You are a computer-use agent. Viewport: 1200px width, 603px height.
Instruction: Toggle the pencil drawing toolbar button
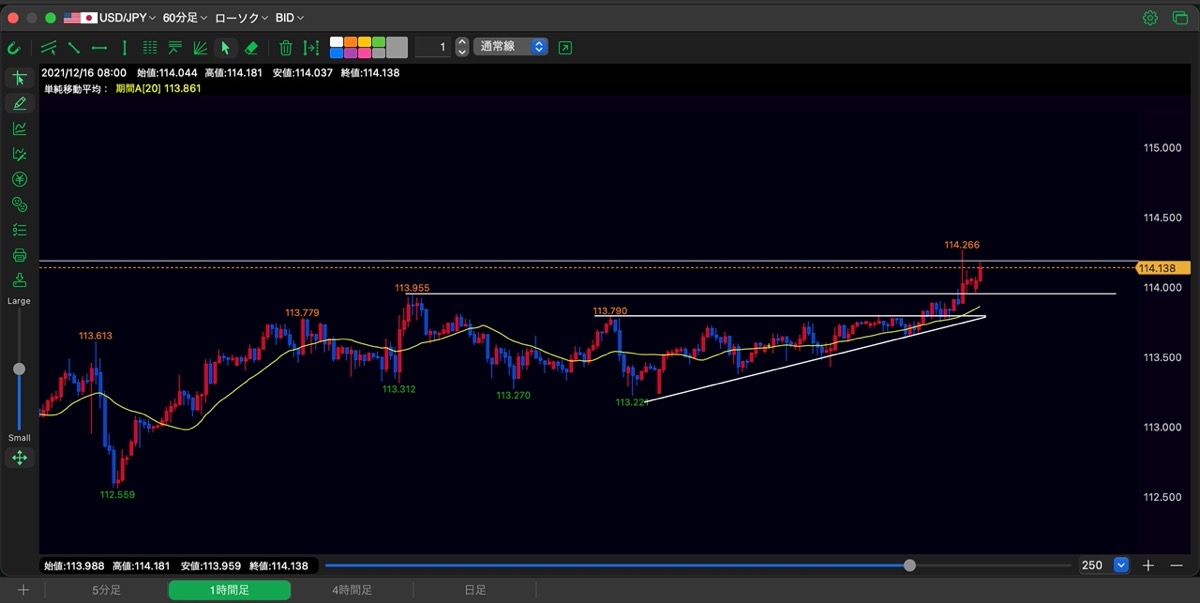pyautogui.click(x=19, y=103)
